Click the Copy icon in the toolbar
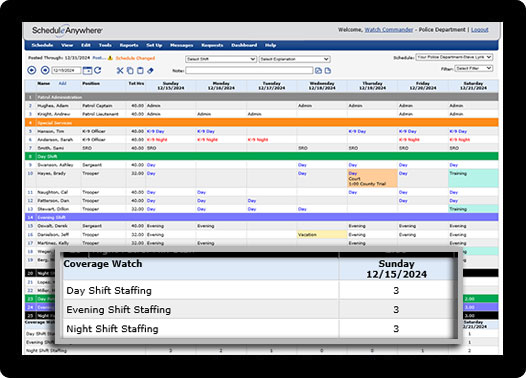This screenshot has height=378, width=526. coord(130,70)
